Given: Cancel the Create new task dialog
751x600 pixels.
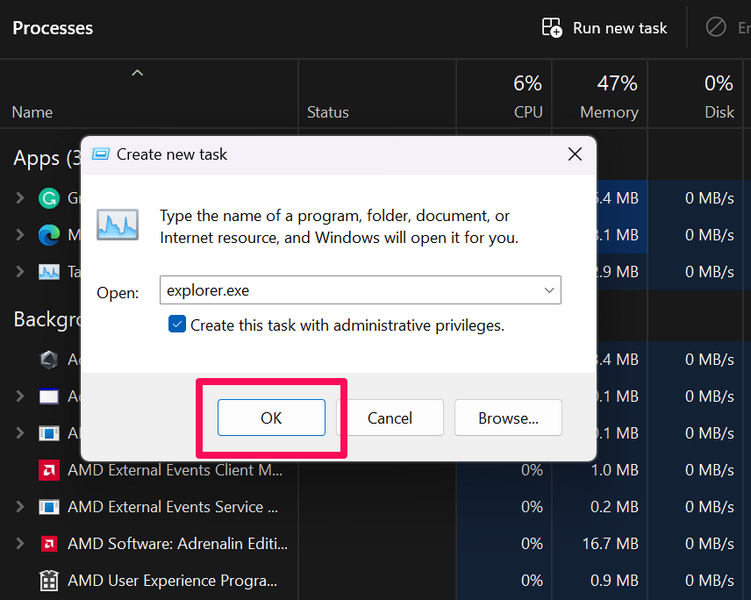Looking at the screenshot, I should click(390, 418).
